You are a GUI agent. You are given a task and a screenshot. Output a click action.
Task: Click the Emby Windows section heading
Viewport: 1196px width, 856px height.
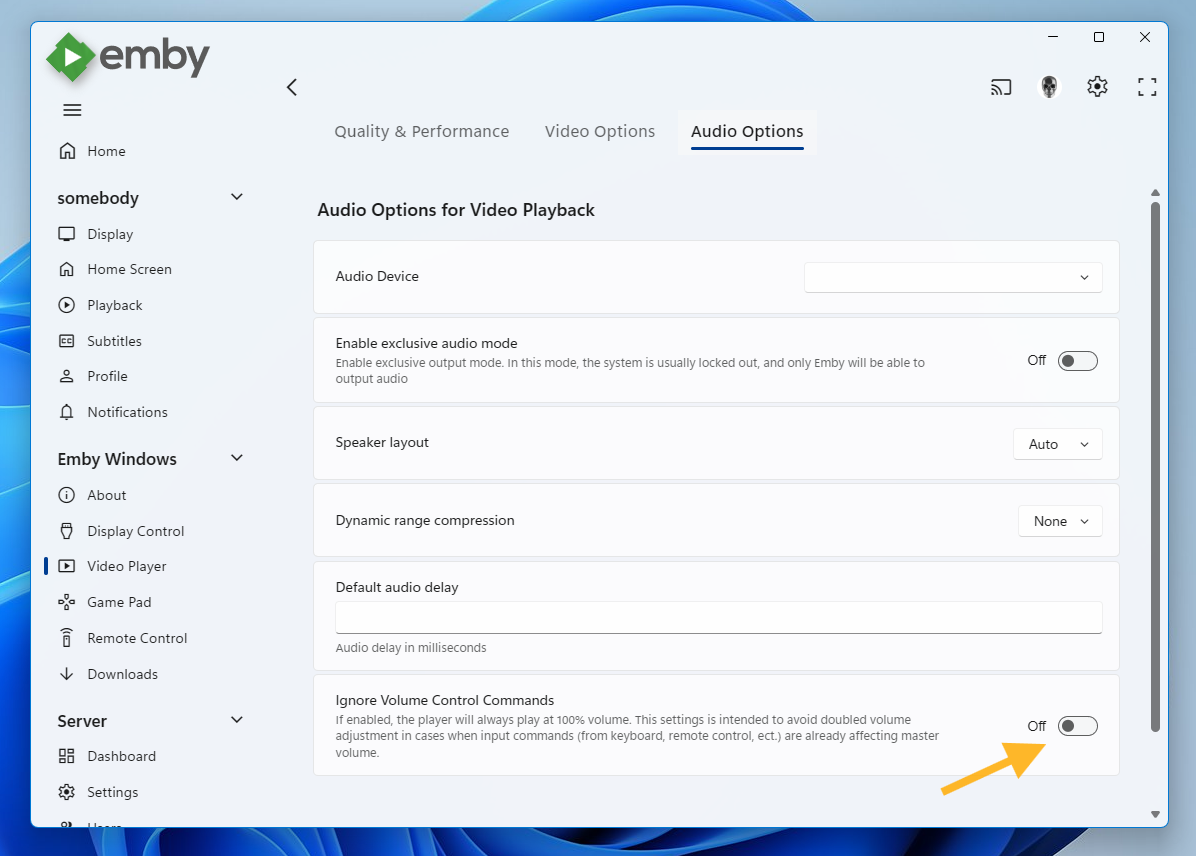pos(117,459)
